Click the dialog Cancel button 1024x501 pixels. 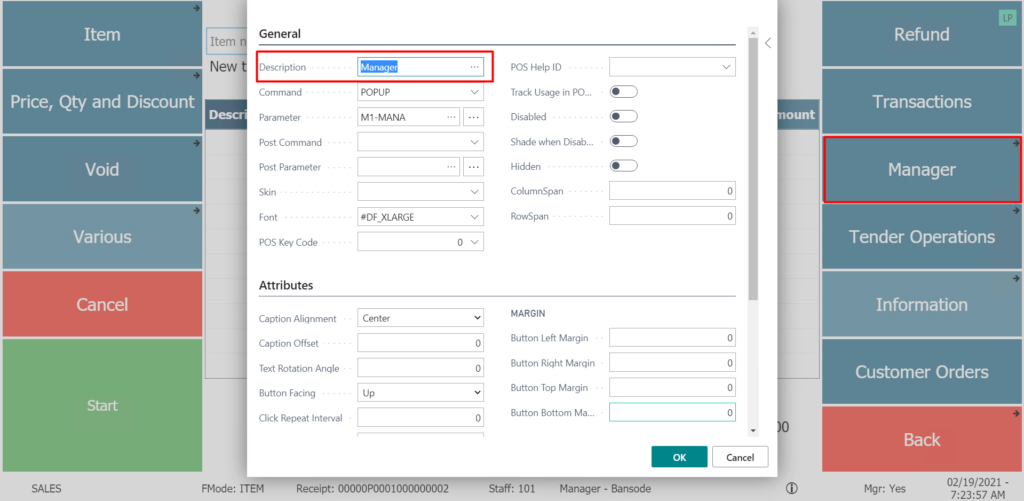[740, 457]
